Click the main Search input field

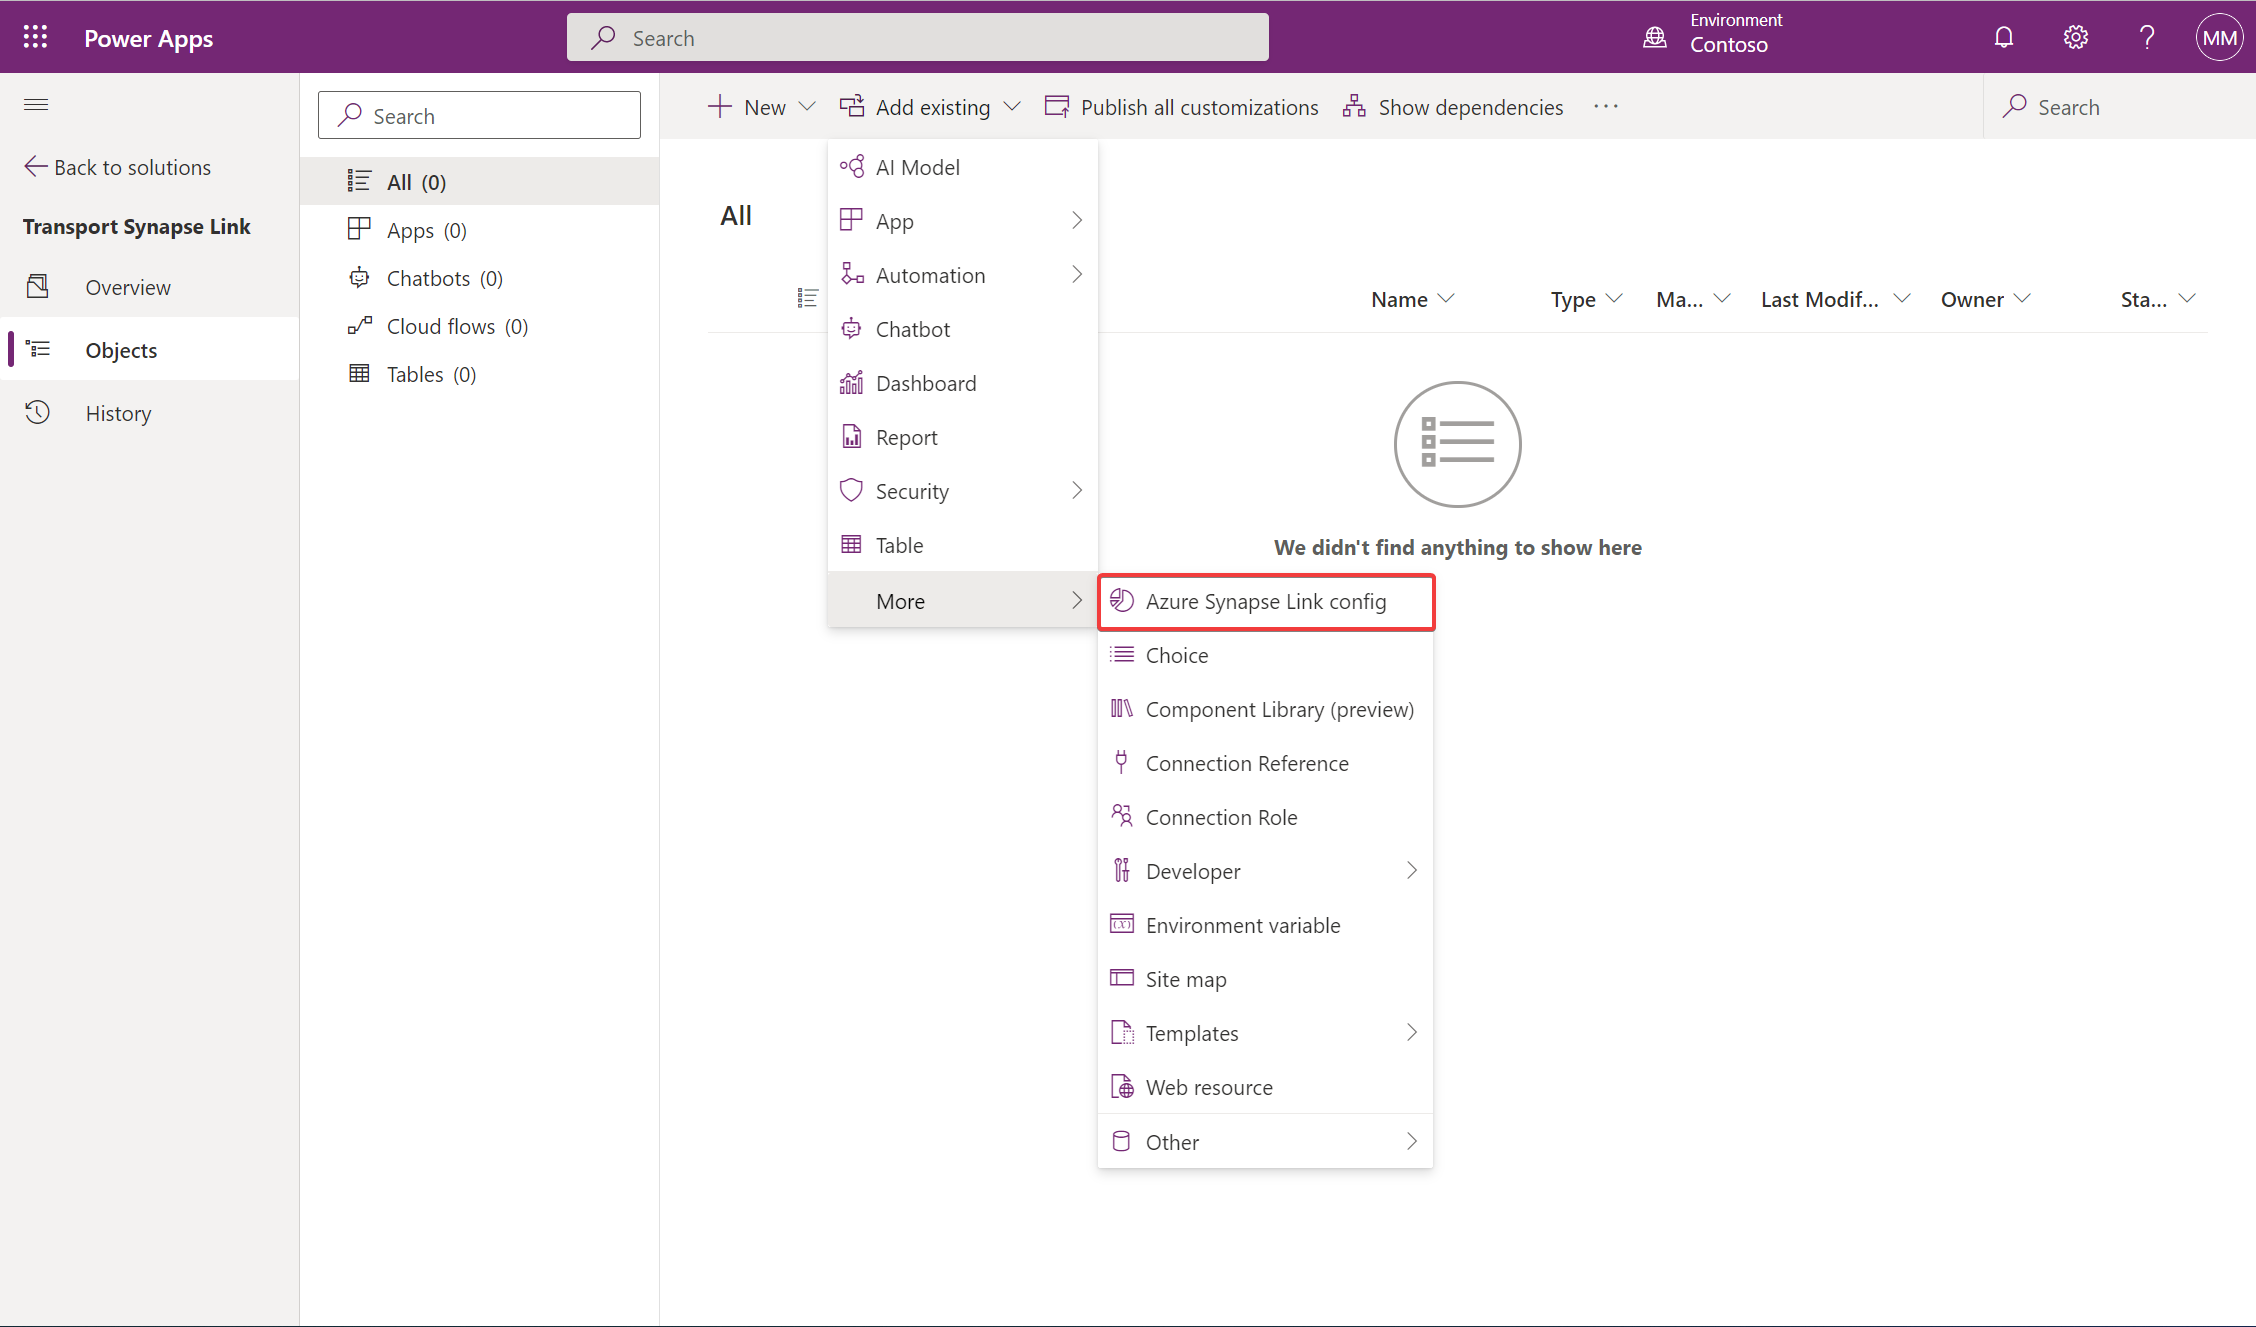pos(921,36)
